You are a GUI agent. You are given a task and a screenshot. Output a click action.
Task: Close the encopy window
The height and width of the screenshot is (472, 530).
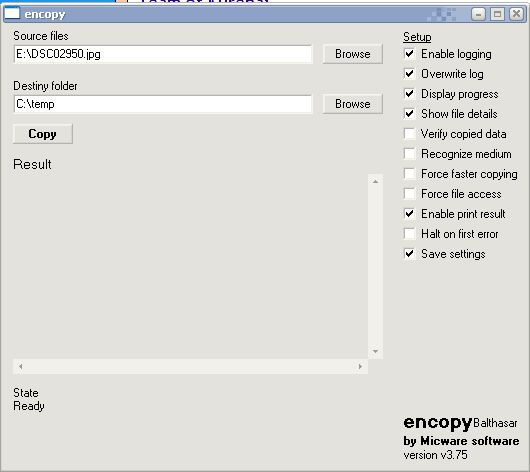coord(516,14)
